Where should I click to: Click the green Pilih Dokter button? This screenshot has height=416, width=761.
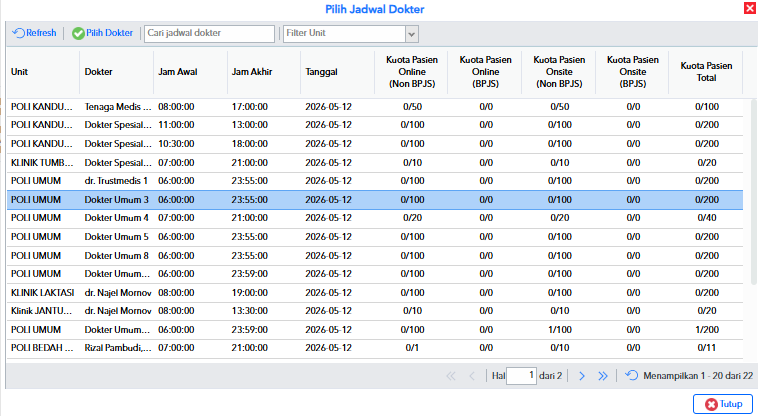[102, 33]
